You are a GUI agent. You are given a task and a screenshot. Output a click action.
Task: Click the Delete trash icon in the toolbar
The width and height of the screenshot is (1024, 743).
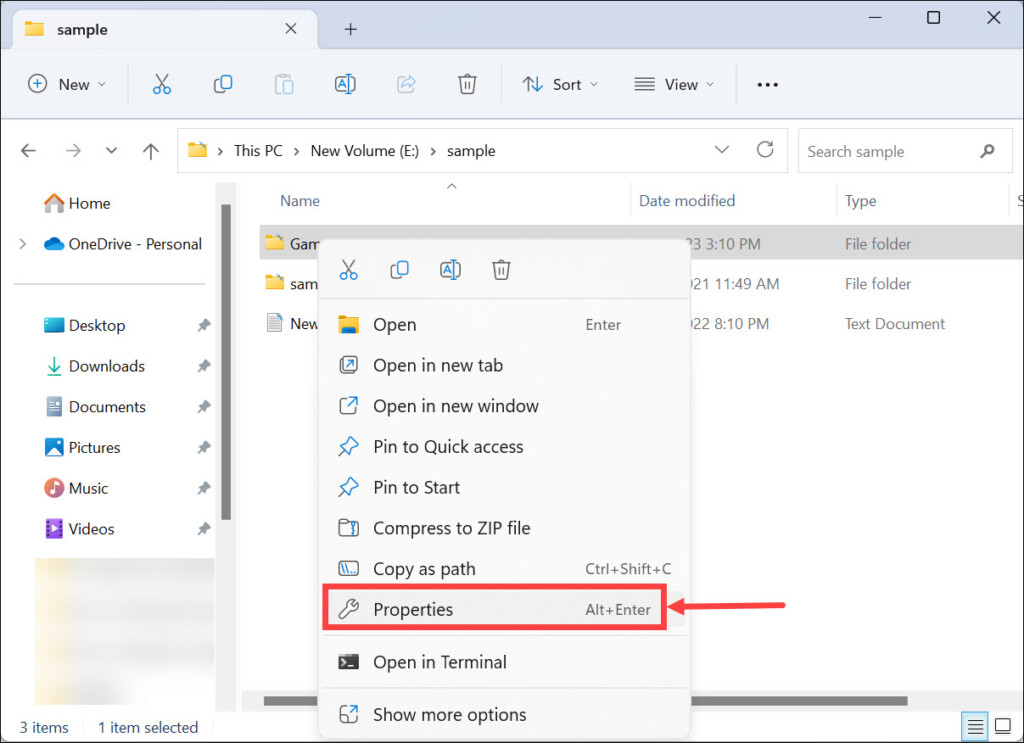tap(467, 85)
